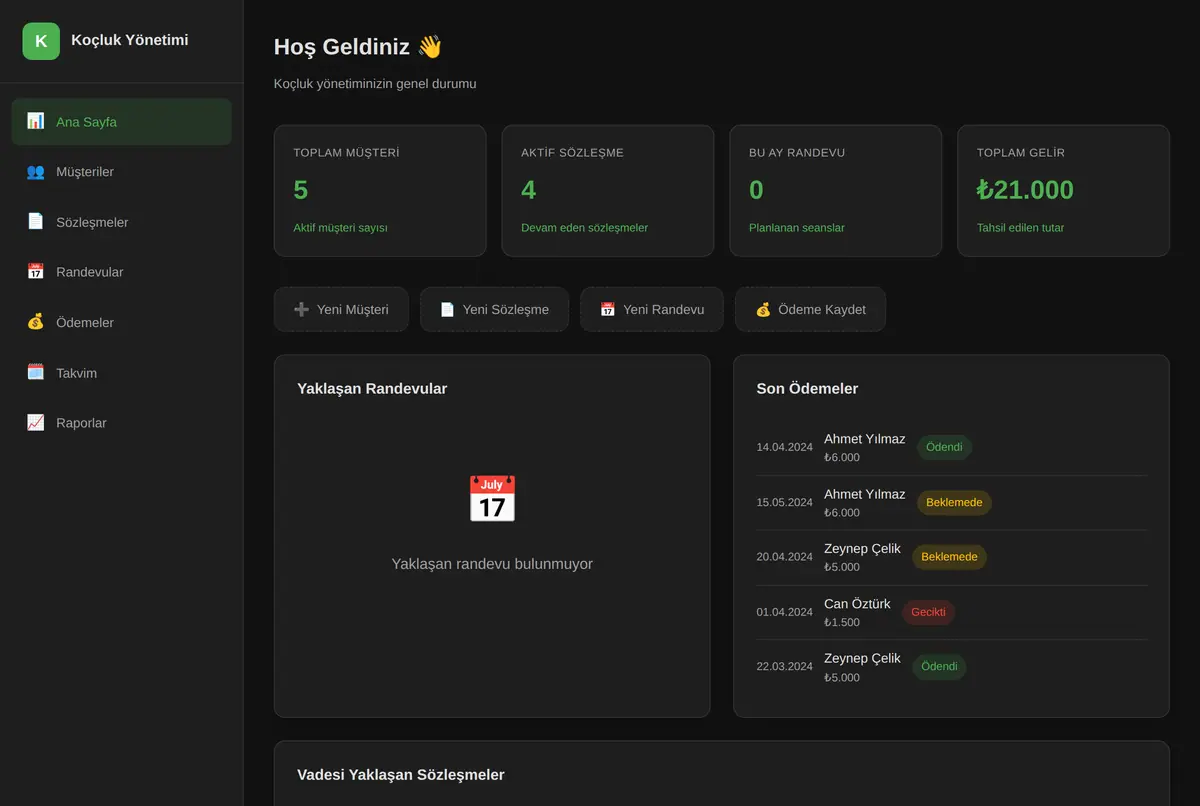Open the Ödemeler sidebar label
This screenshot has height=806, width=1200.
pyautogui.click(x=85, y=323)
